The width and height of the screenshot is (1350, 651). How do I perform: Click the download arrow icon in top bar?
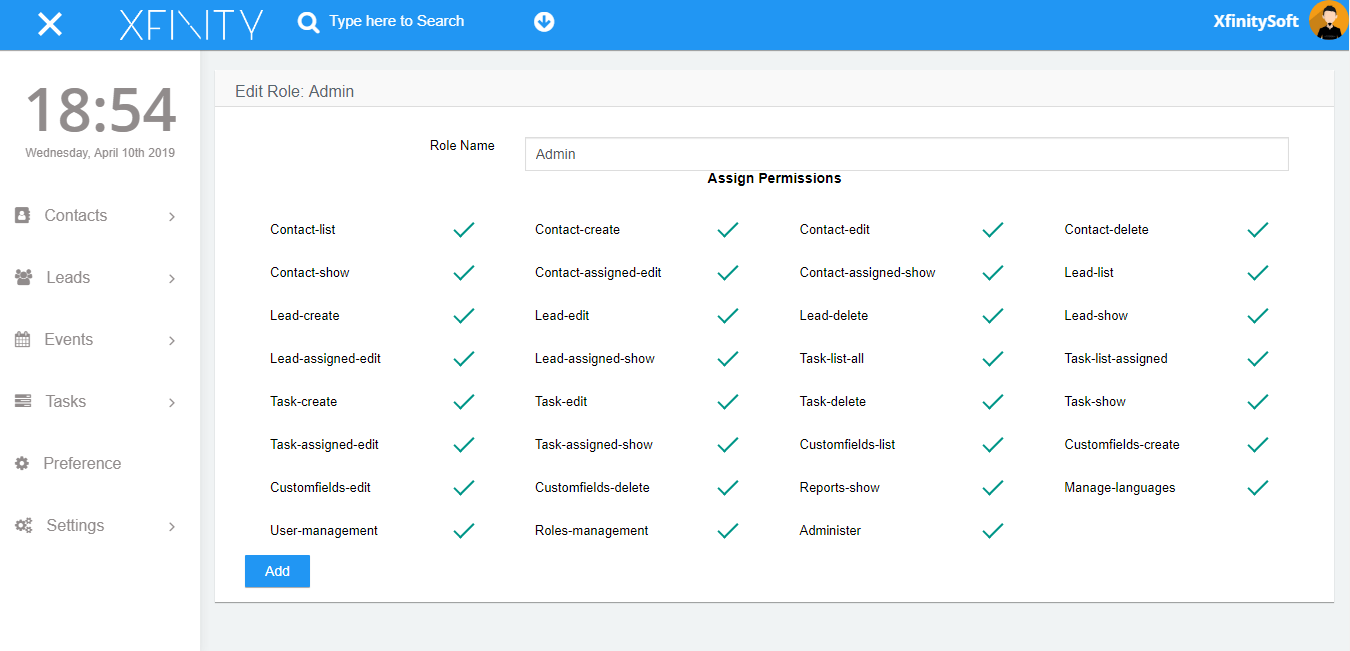pos(544,21)
